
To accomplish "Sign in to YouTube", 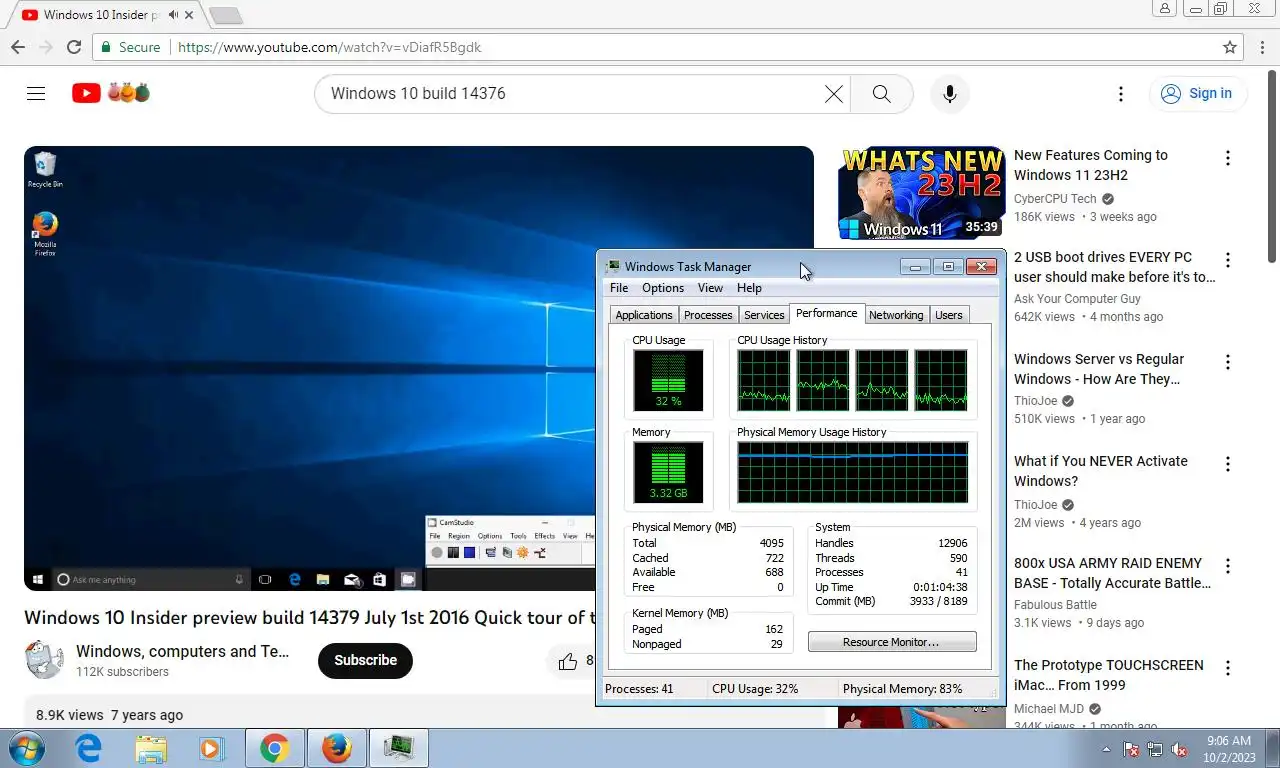I will 1197,93.
